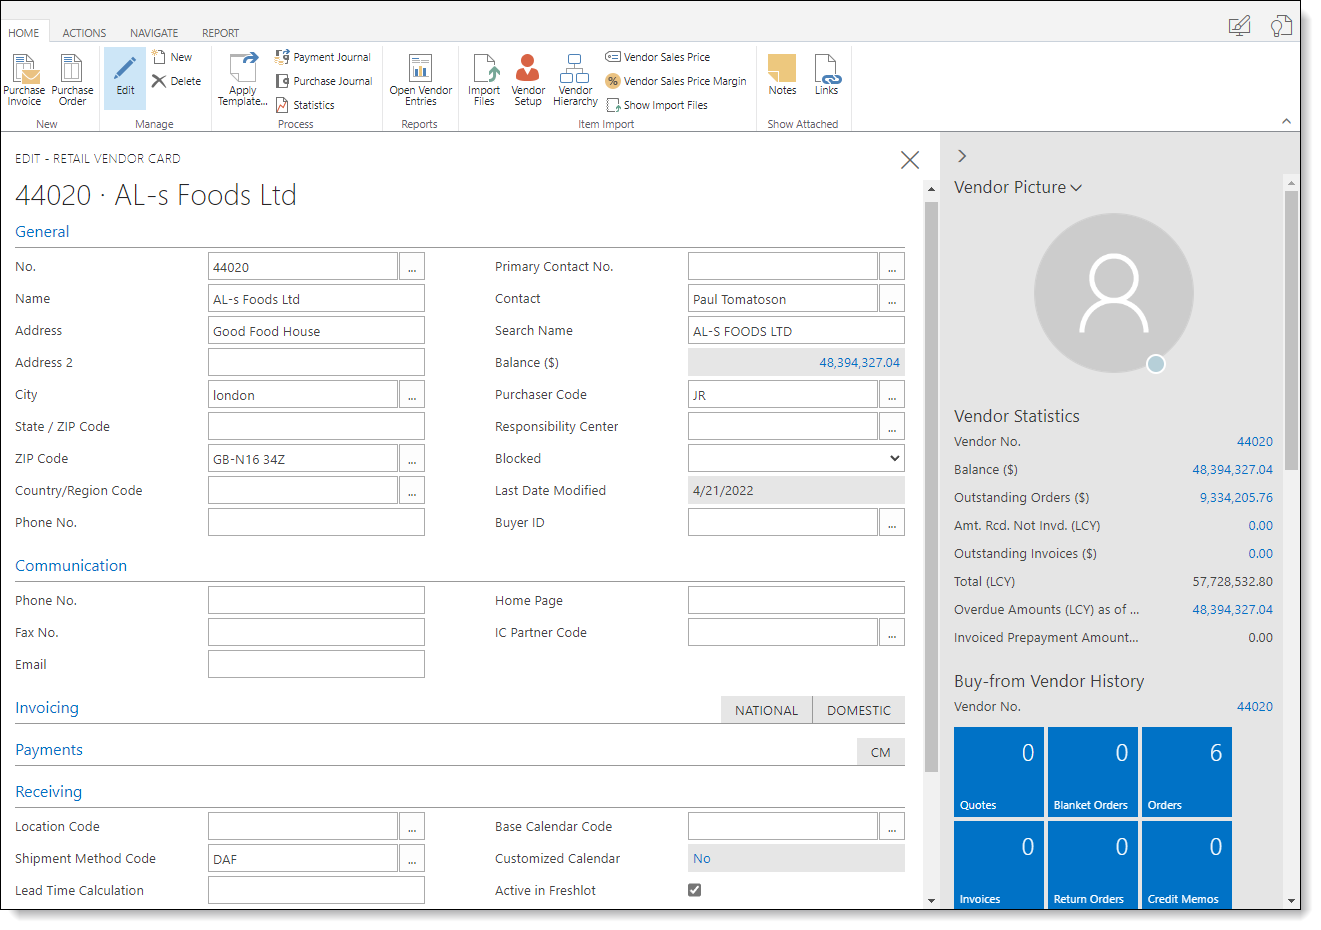
Task: Collapse the factbox pane with chevron
Action: 961,156
